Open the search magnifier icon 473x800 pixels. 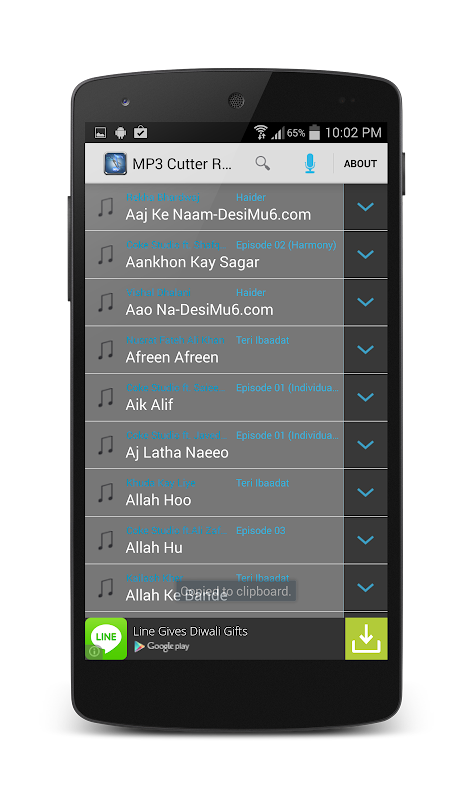(263, 163)
